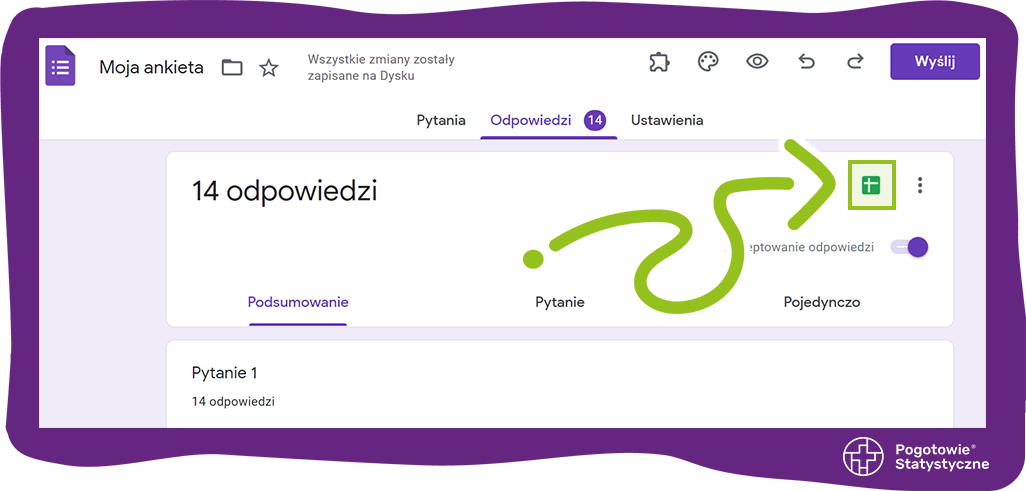Open the Pytanie responses view

point(560,302)
